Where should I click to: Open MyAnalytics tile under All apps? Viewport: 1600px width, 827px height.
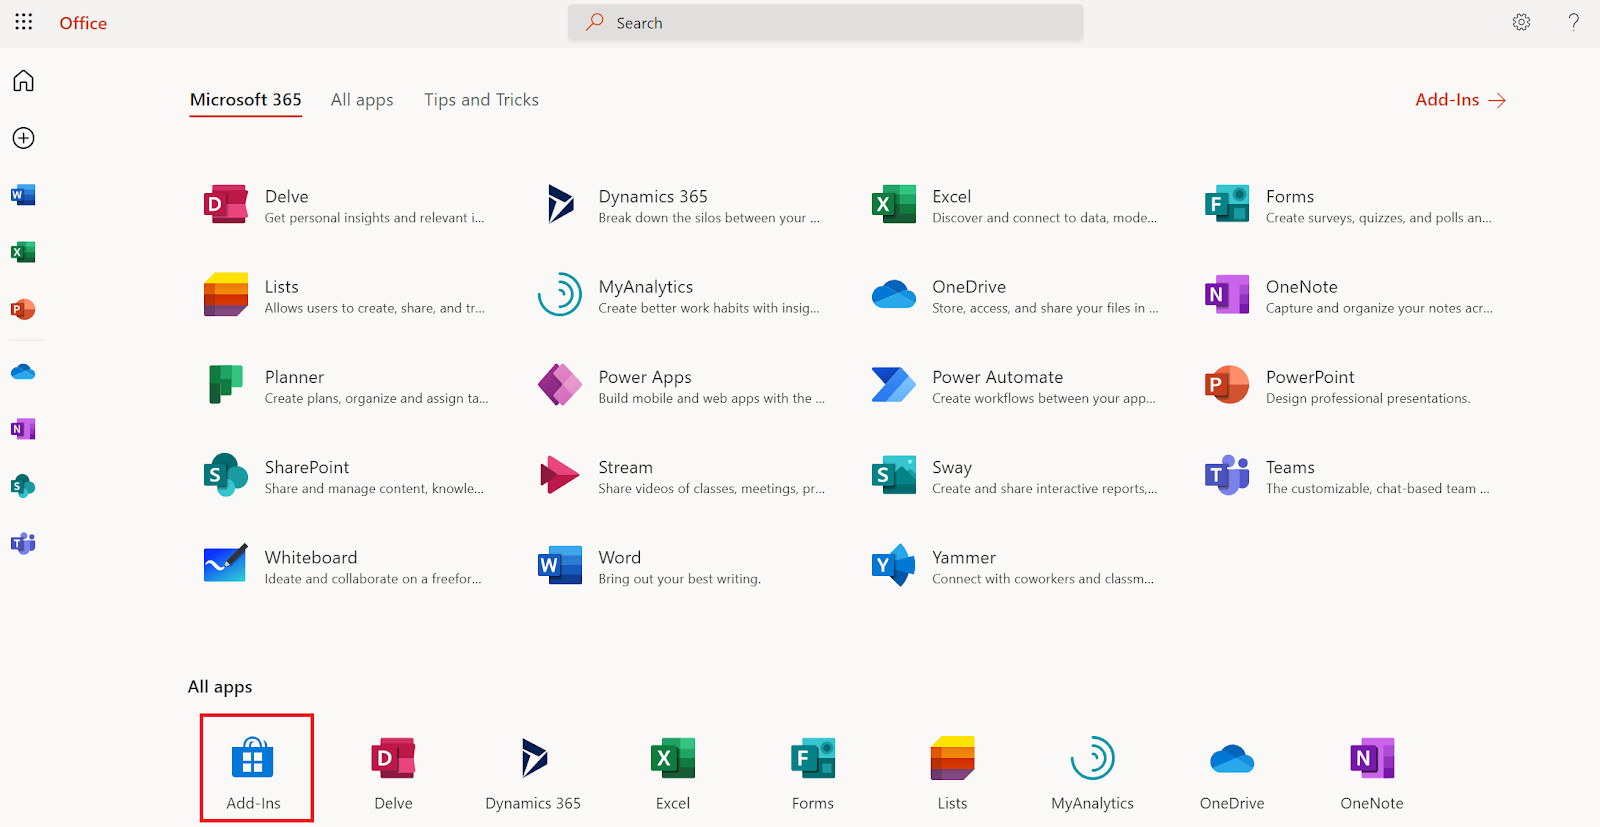(1092, 773)
